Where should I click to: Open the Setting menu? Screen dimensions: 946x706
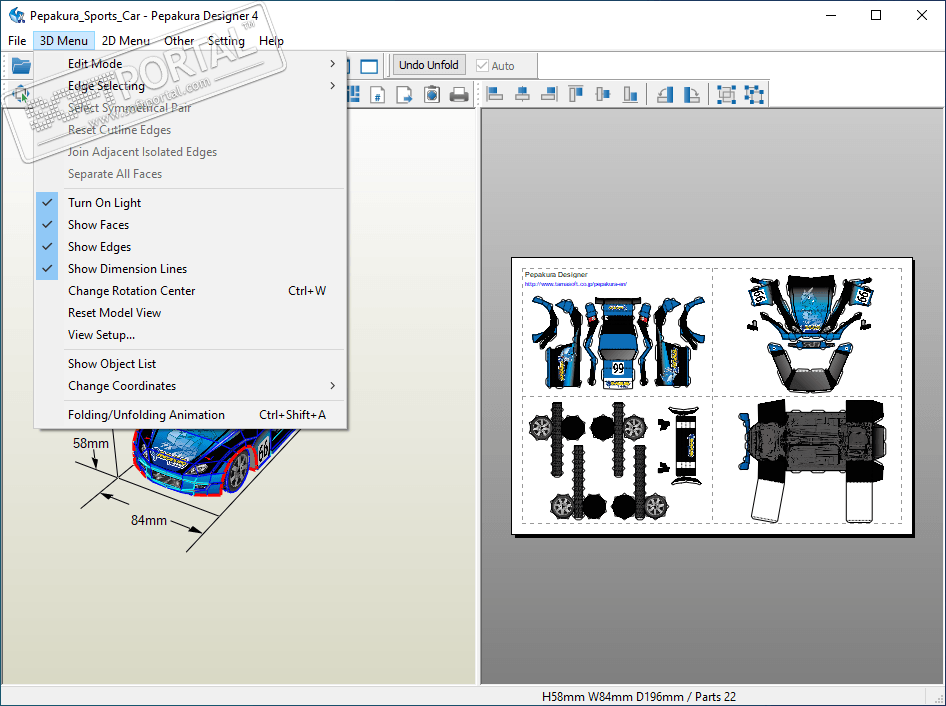tap(226, 40)
